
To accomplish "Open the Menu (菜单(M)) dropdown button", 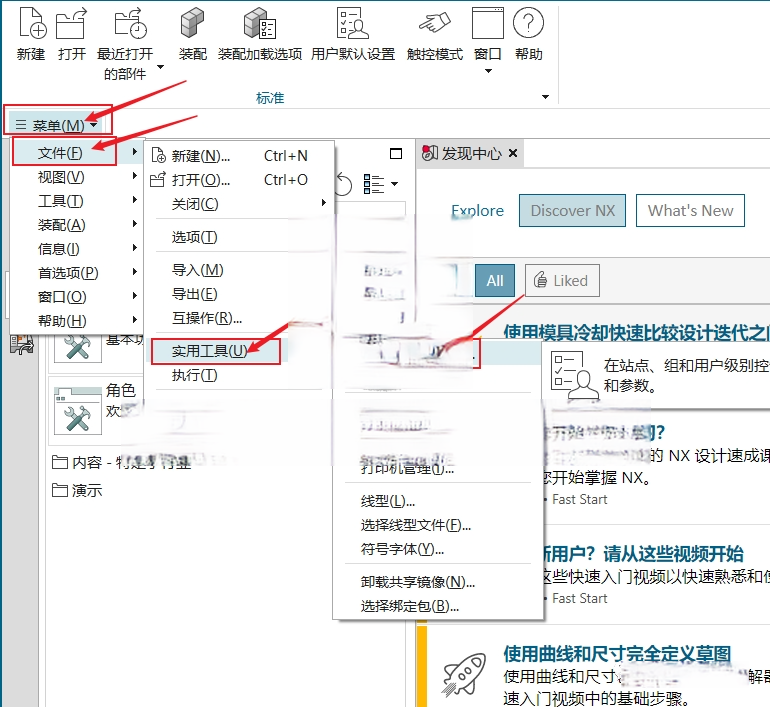I will (58, 125).
